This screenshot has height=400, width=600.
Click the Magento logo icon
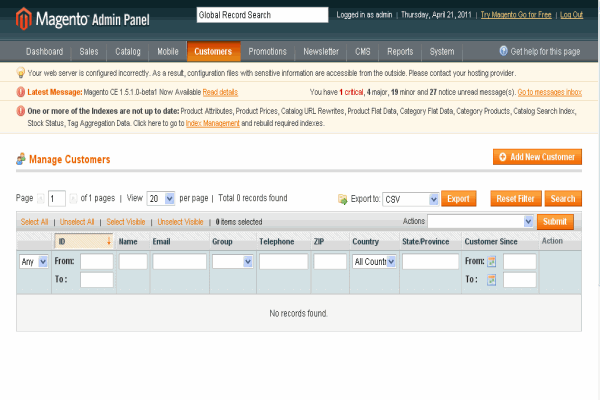coord(24,18)
